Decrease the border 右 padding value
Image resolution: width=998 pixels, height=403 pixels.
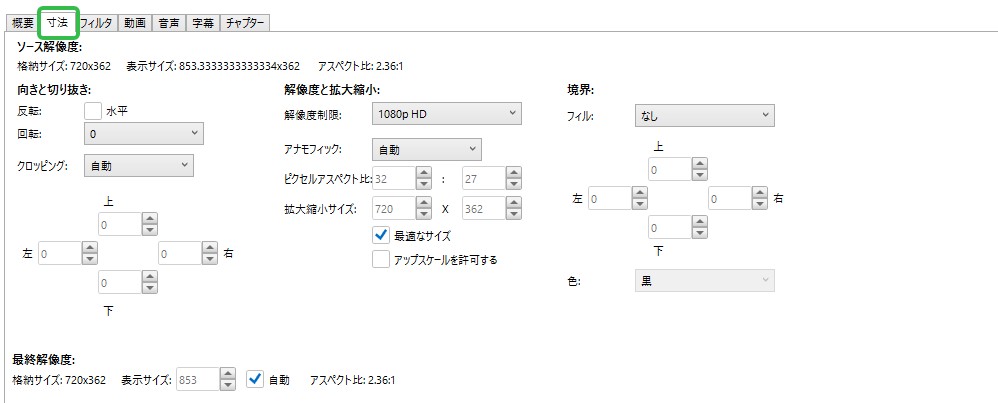click(x=760, y=204)
